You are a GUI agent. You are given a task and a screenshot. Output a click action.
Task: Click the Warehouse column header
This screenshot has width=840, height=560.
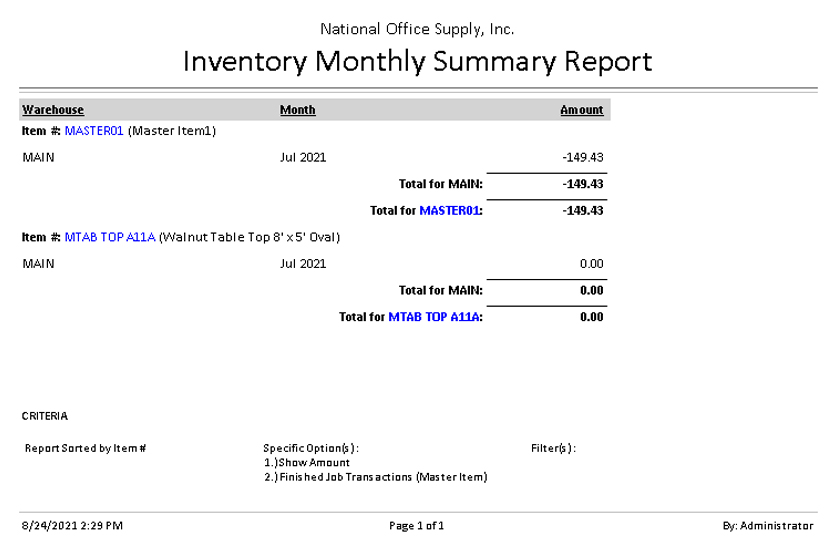(x=53, y=110)
